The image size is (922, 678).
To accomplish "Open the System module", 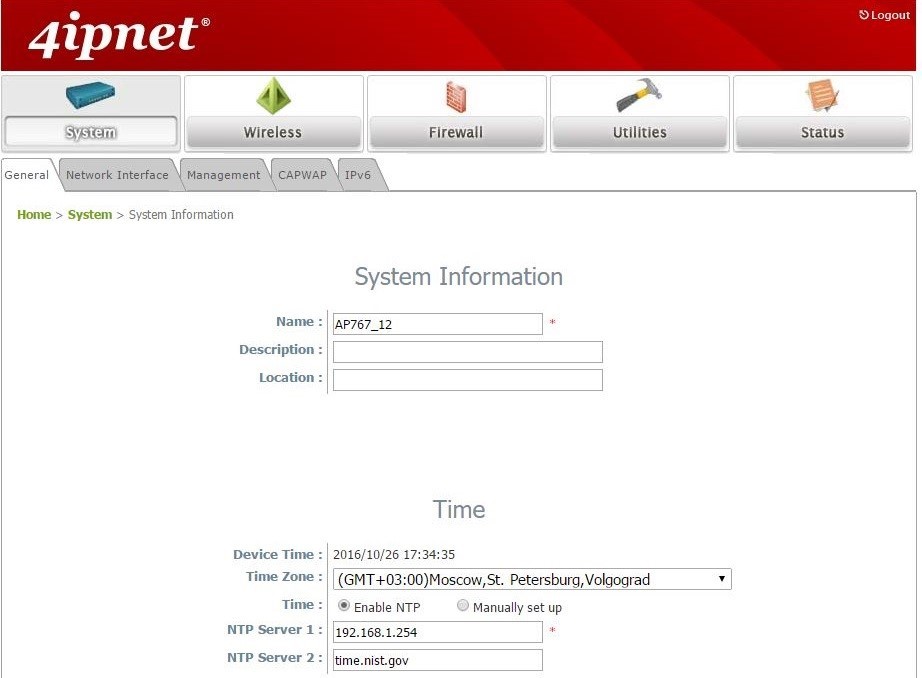I will [90, 110].
